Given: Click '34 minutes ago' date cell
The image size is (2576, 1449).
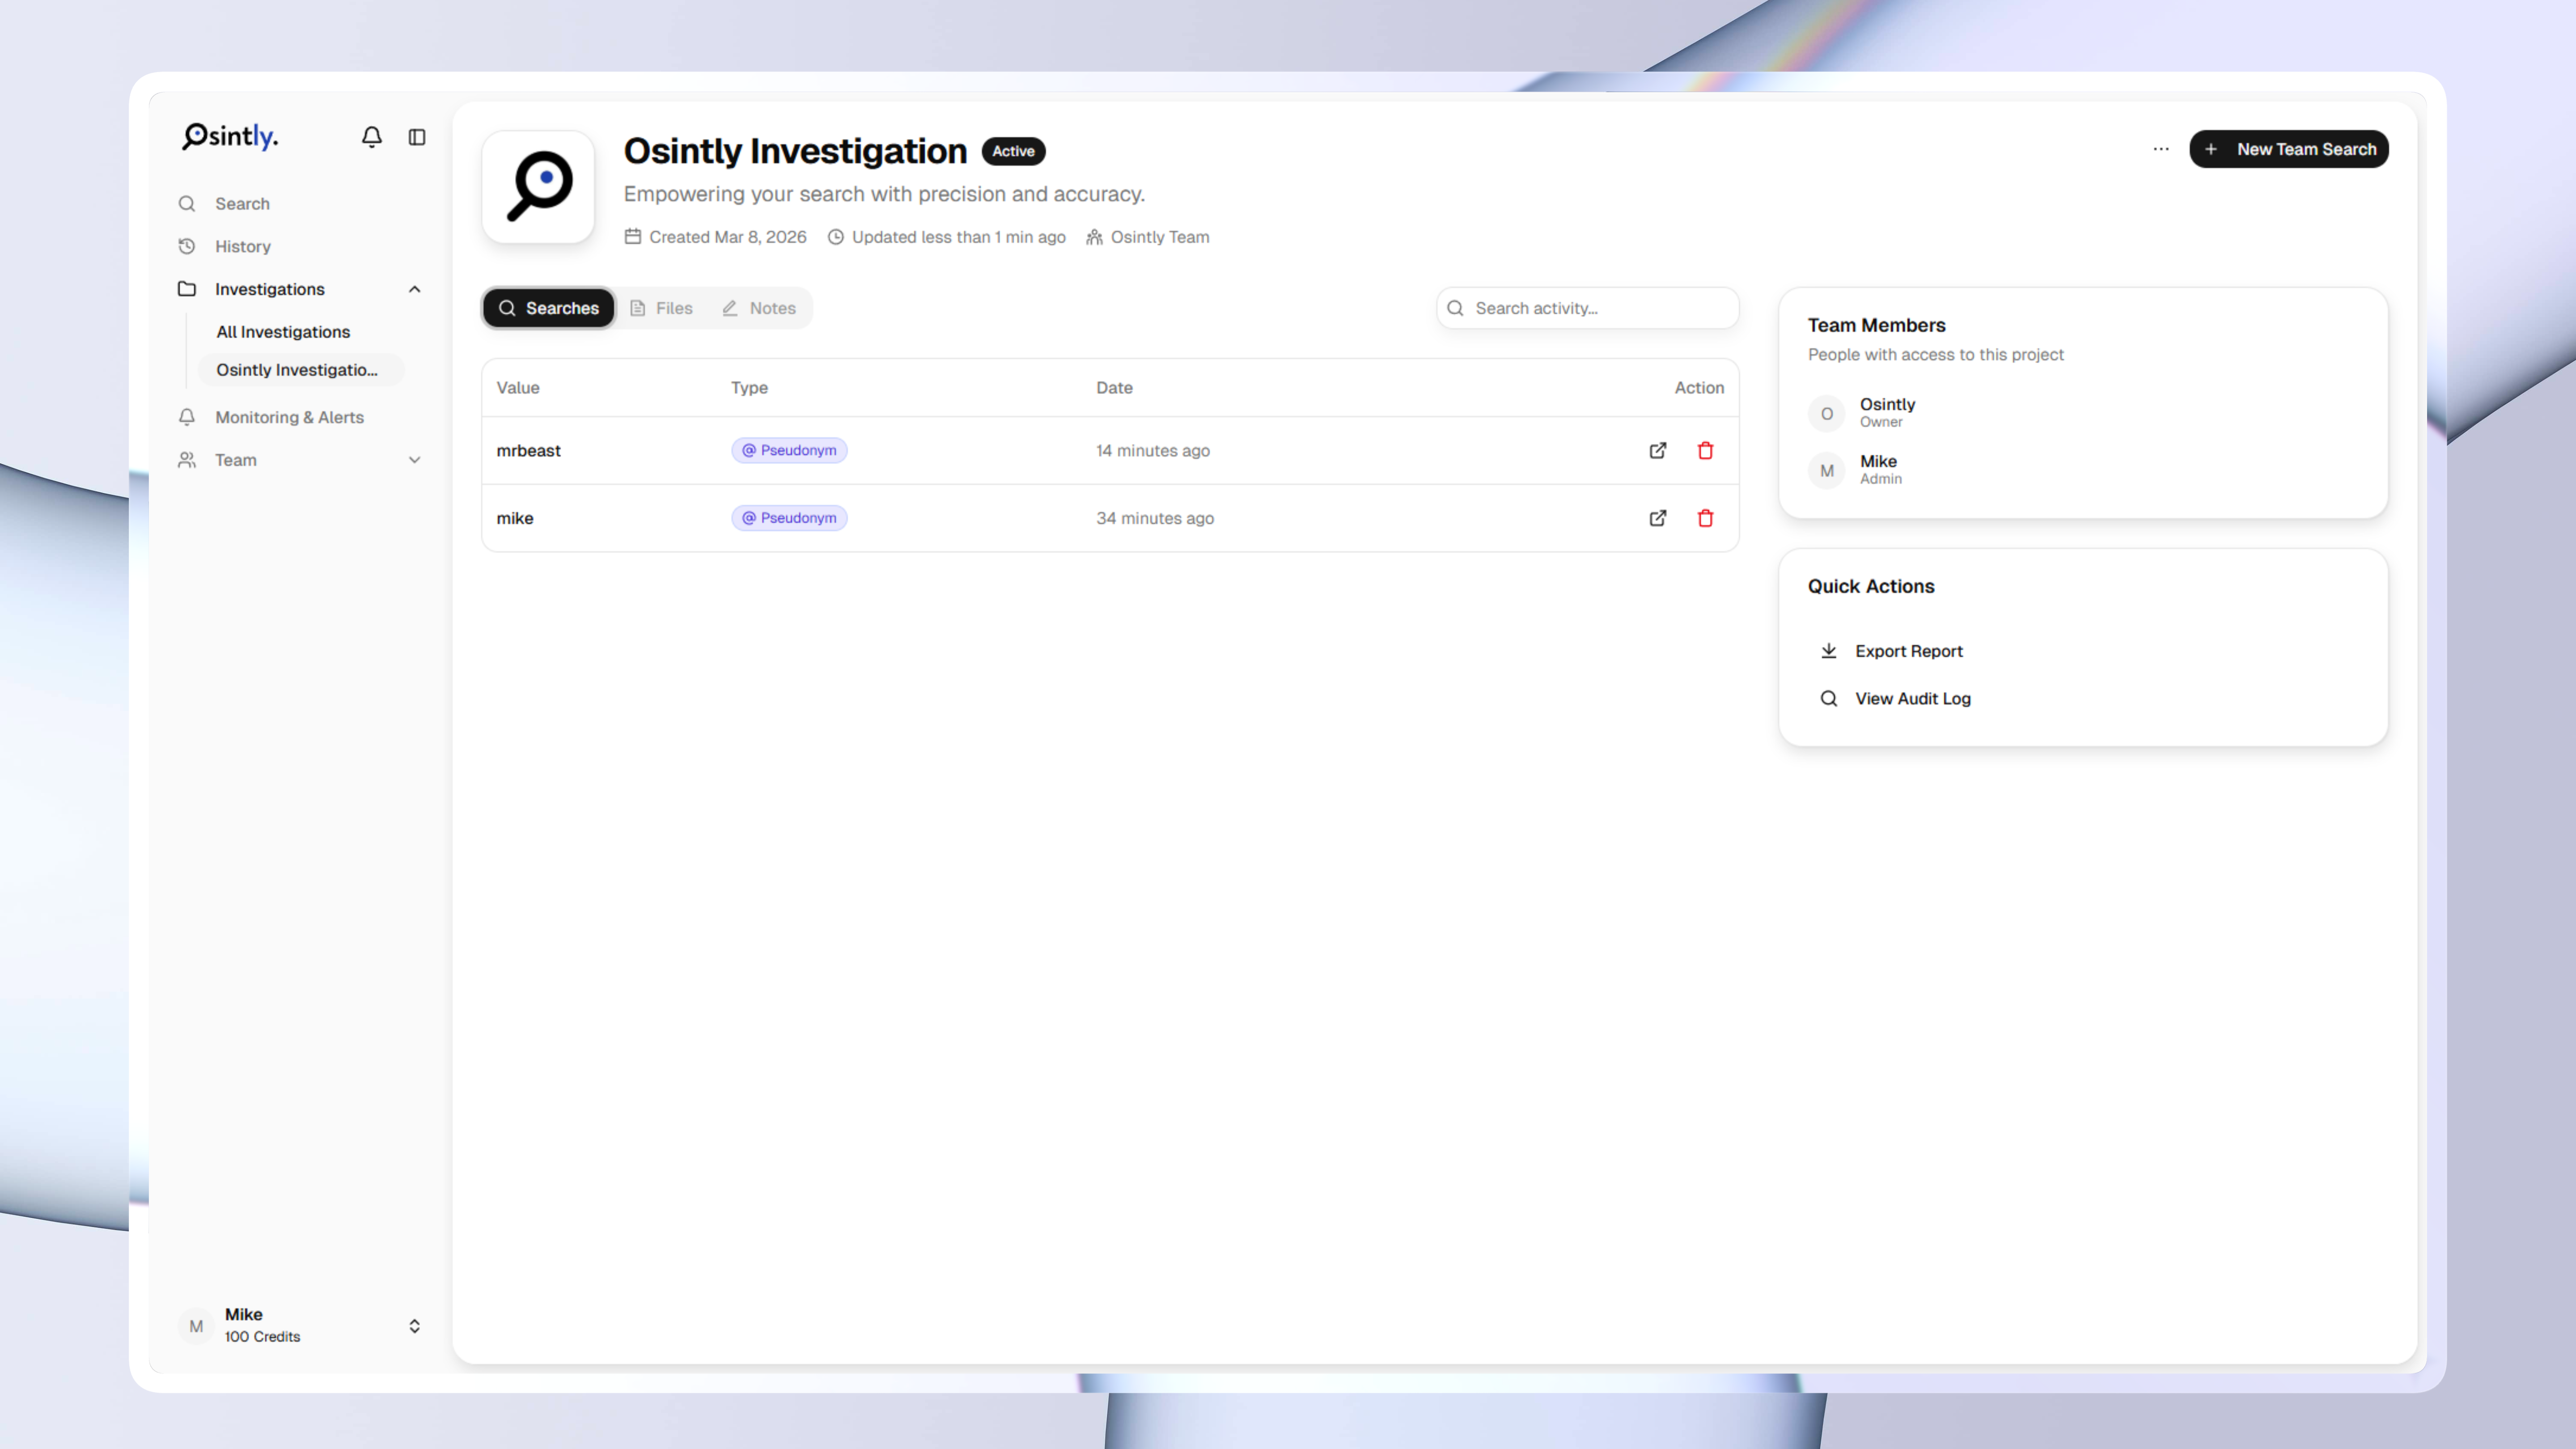Looking at the screenshot, I should click(1155, 518).
